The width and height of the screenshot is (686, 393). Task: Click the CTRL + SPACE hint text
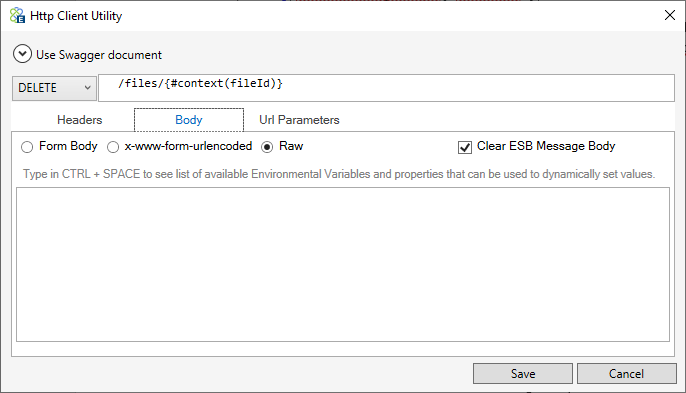tap(339, 174)
